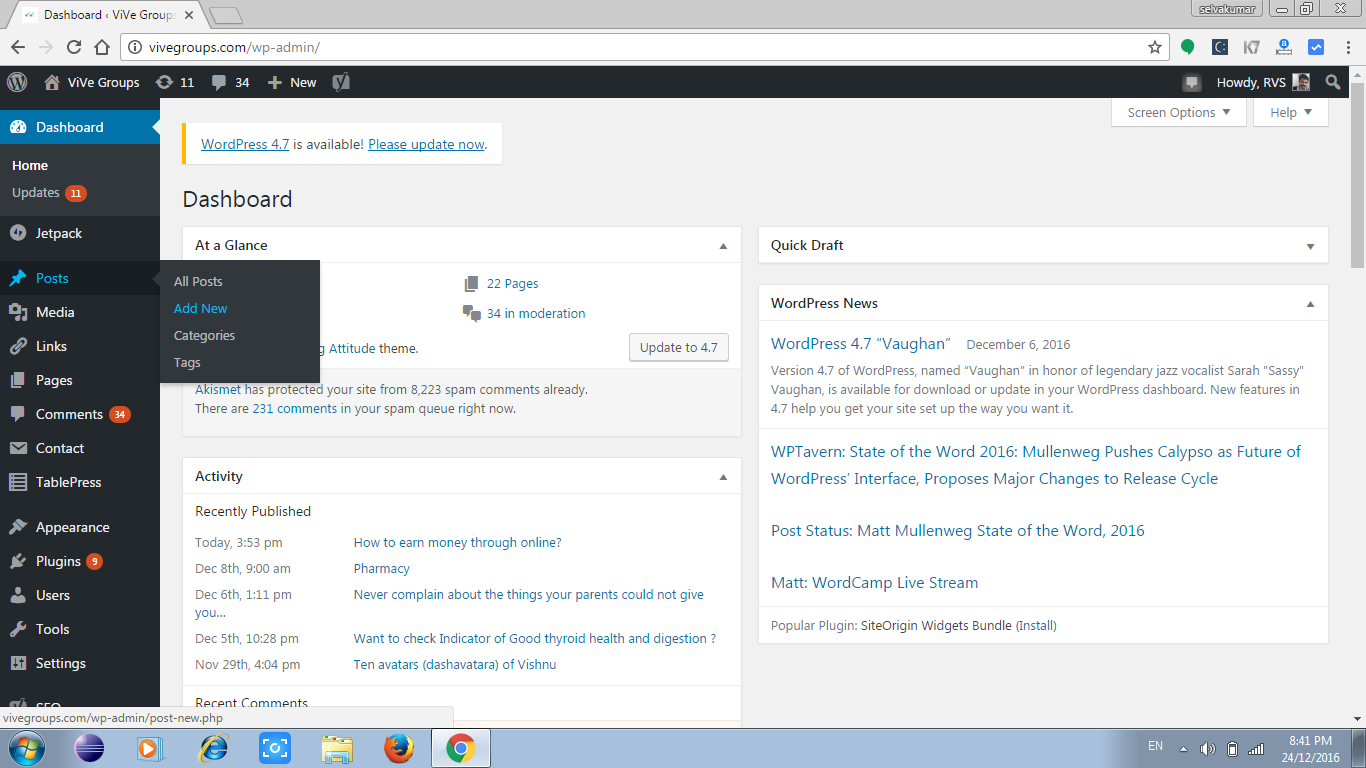
Task: Collapse the WordPress News box
Action: (1310, 303)
